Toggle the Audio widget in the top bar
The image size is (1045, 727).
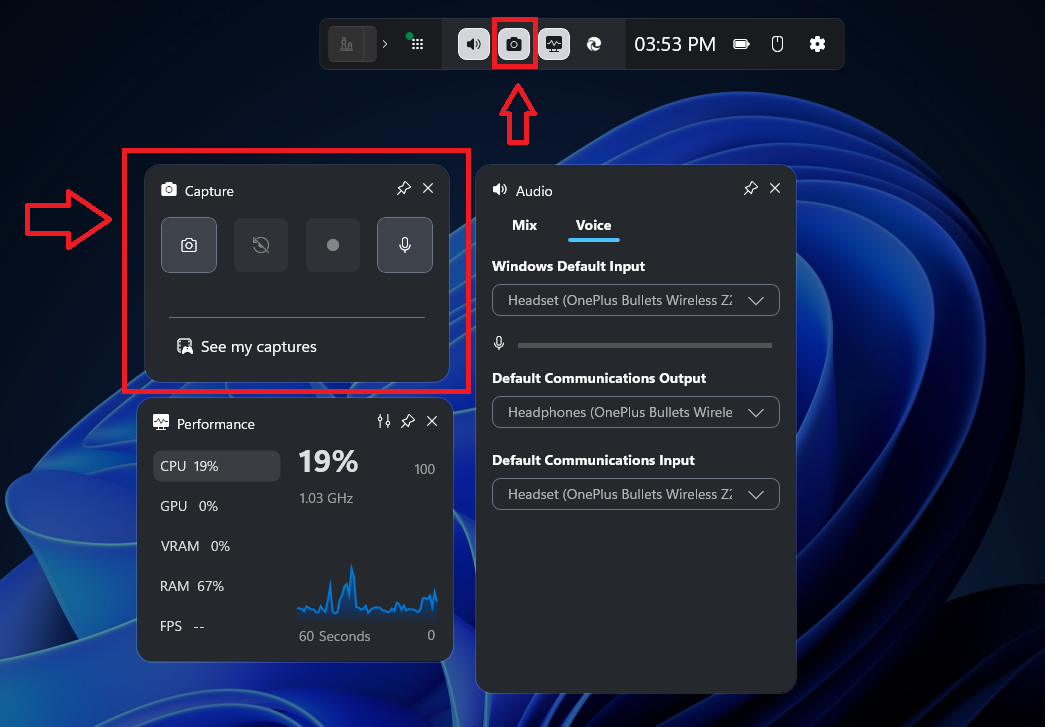[x=474, y=44]
